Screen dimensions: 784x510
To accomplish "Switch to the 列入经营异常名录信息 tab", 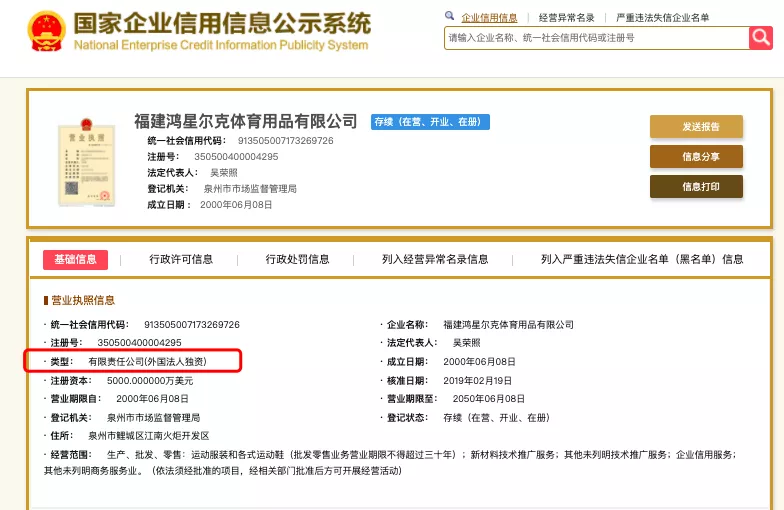I will (435, 259).
